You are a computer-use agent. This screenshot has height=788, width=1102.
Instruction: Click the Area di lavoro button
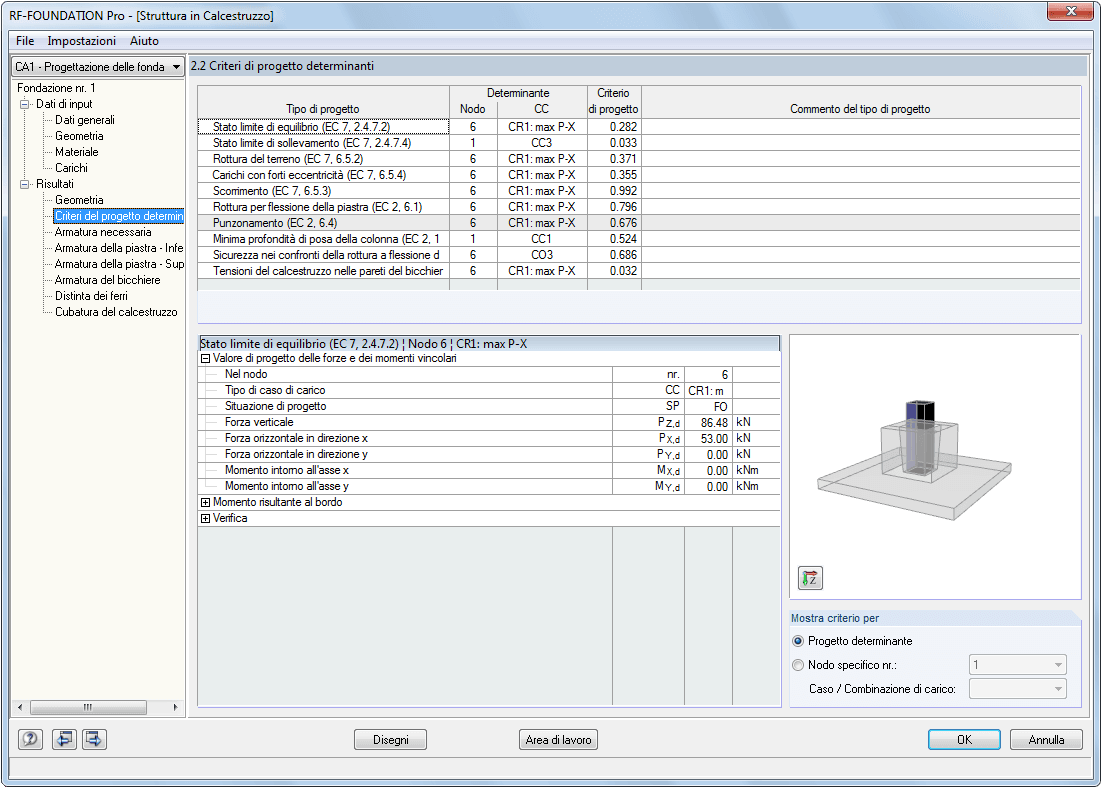pos(559,739)
